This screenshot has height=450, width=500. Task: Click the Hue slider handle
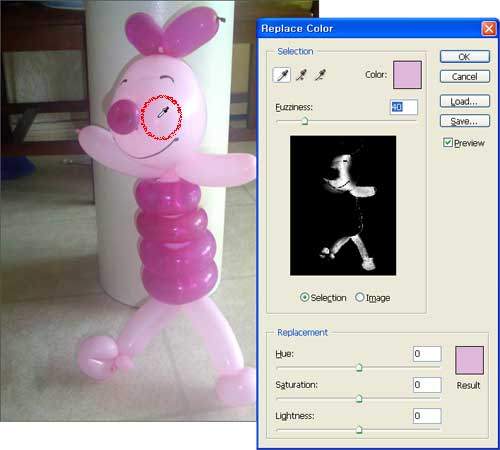pos(359,367)
